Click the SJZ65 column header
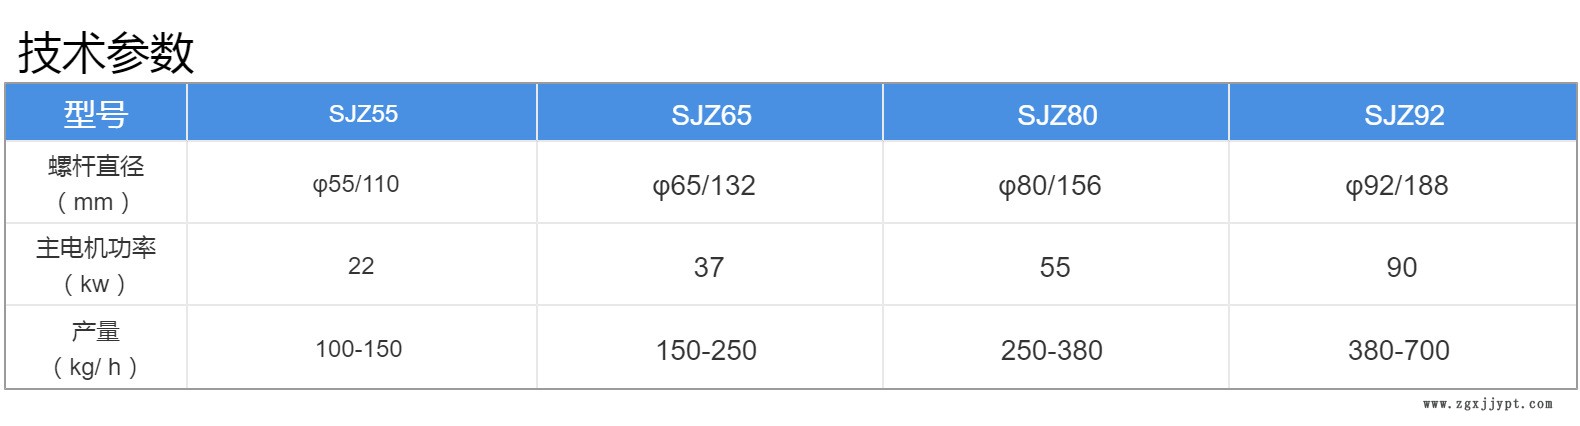Screen dimensions: 1580x426 coord(711,115)
